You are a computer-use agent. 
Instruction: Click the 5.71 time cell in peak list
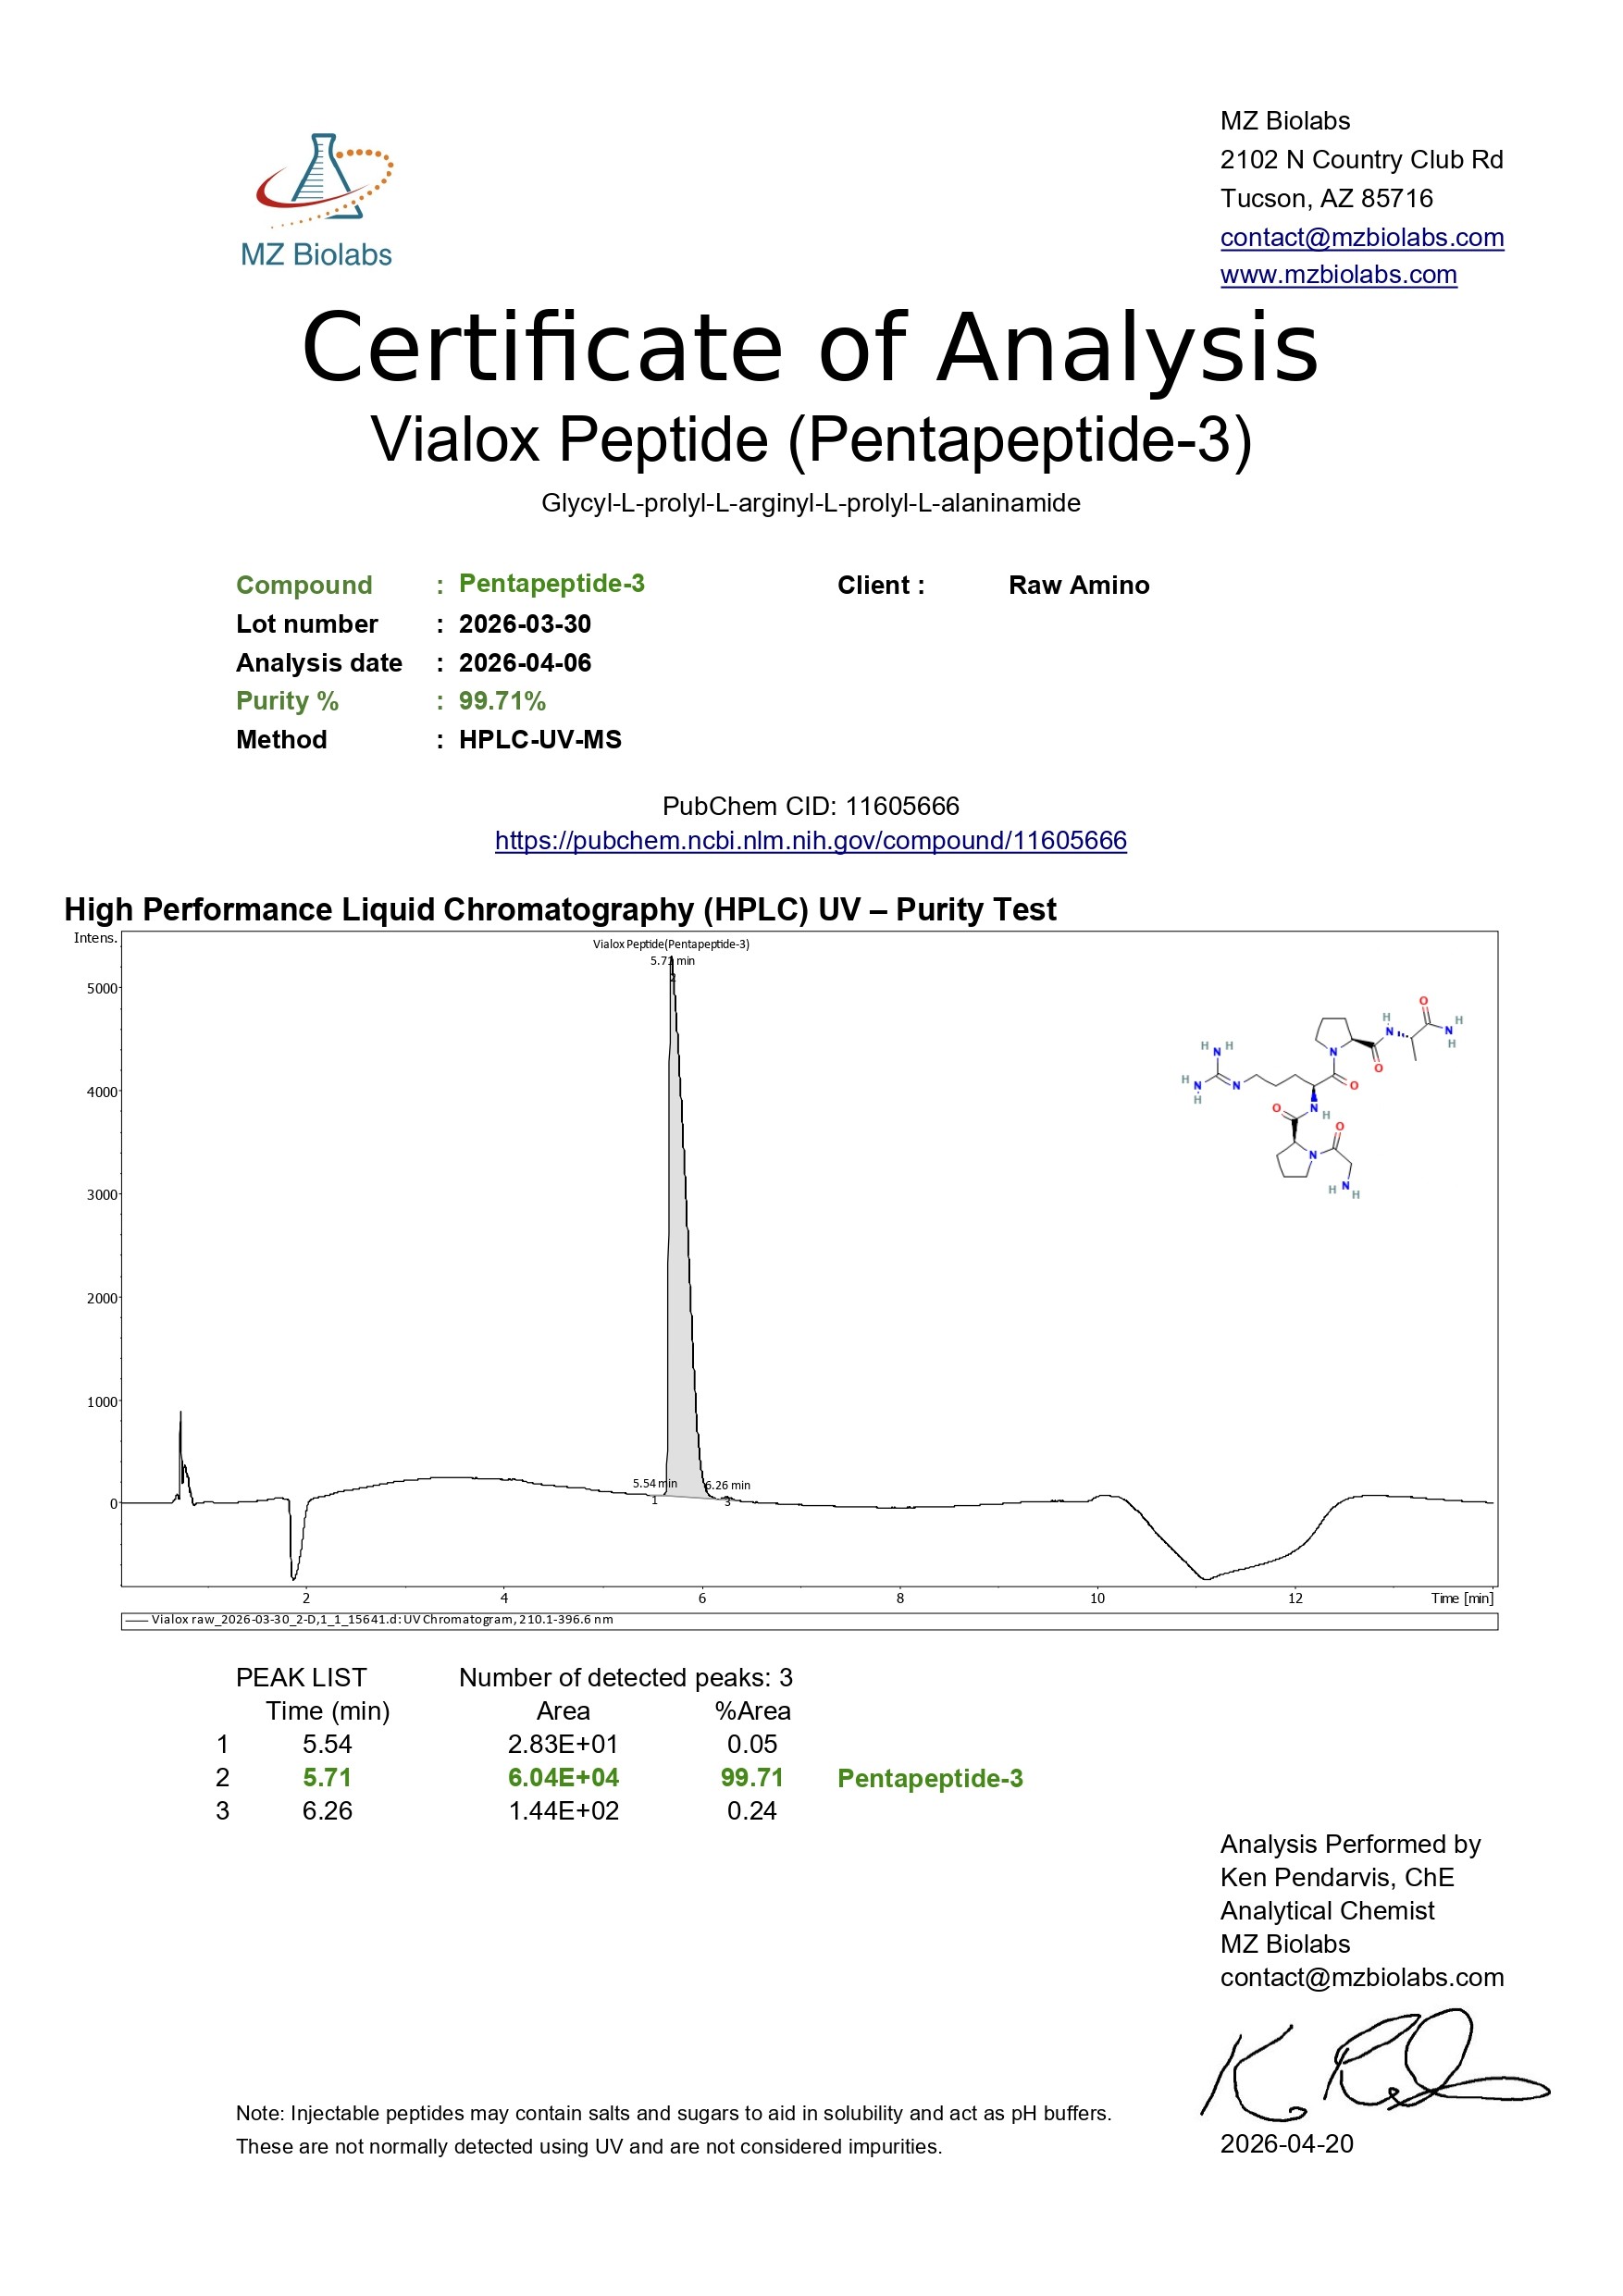click(x=327, y=1777)
